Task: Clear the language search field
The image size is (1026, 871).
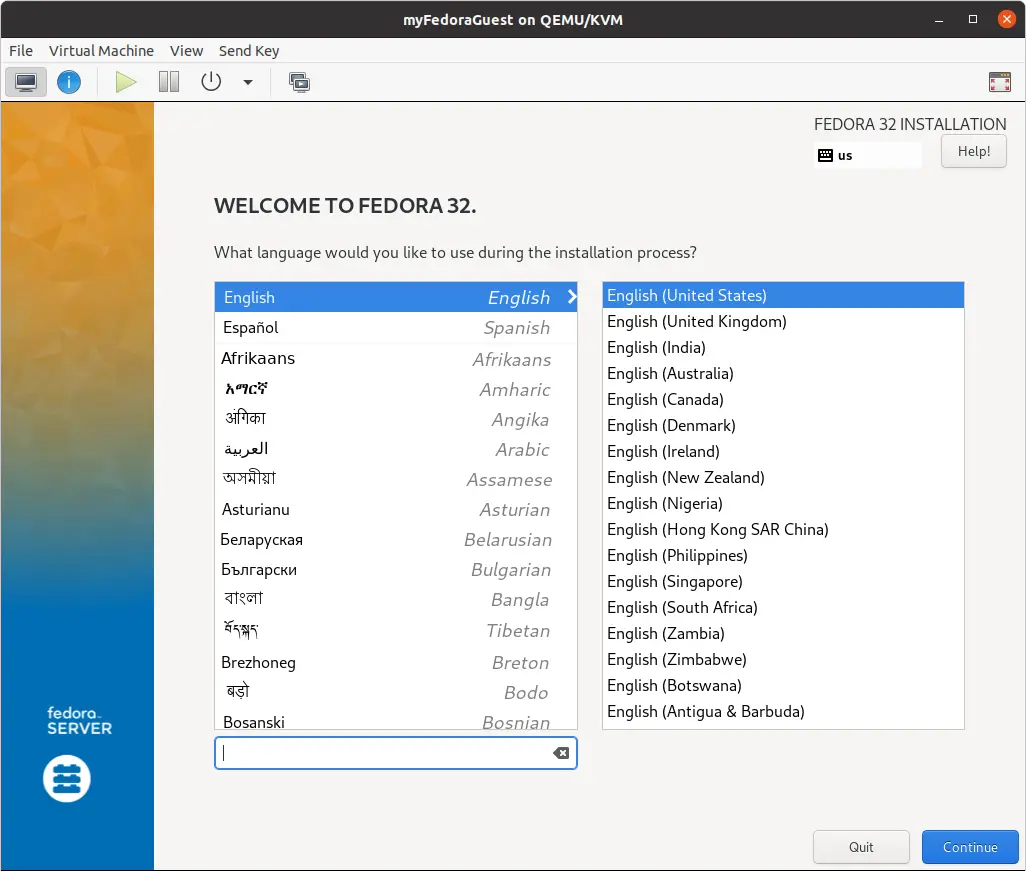Action: tap(561, 753)
